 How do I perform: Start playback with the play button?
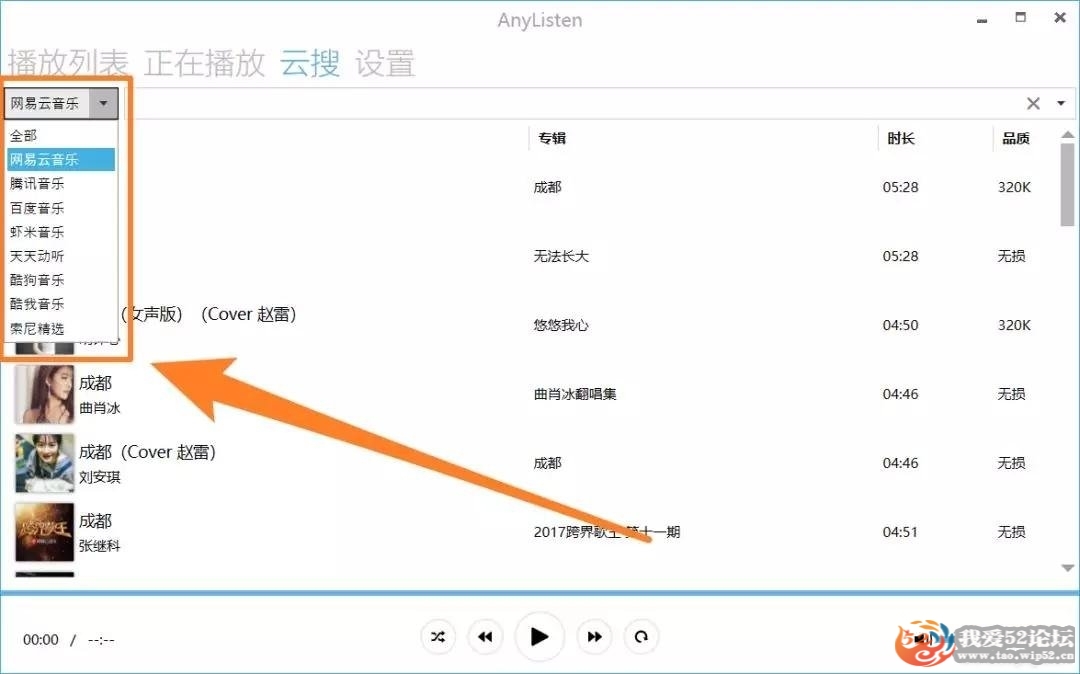(x=539, y=637)
